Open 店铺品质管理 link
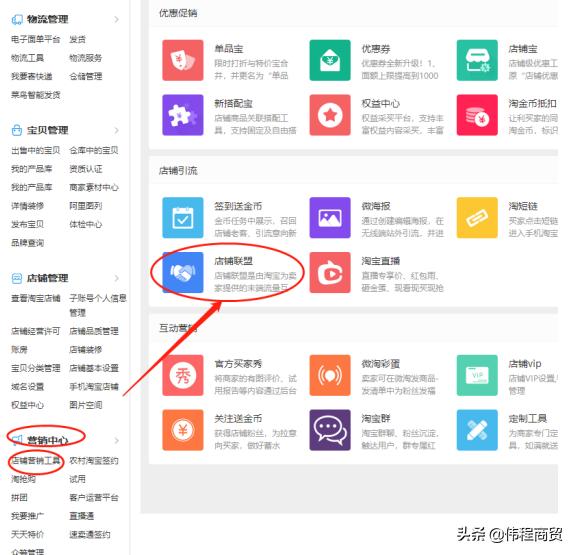This screenshot has width=576, height=555. 94,331
